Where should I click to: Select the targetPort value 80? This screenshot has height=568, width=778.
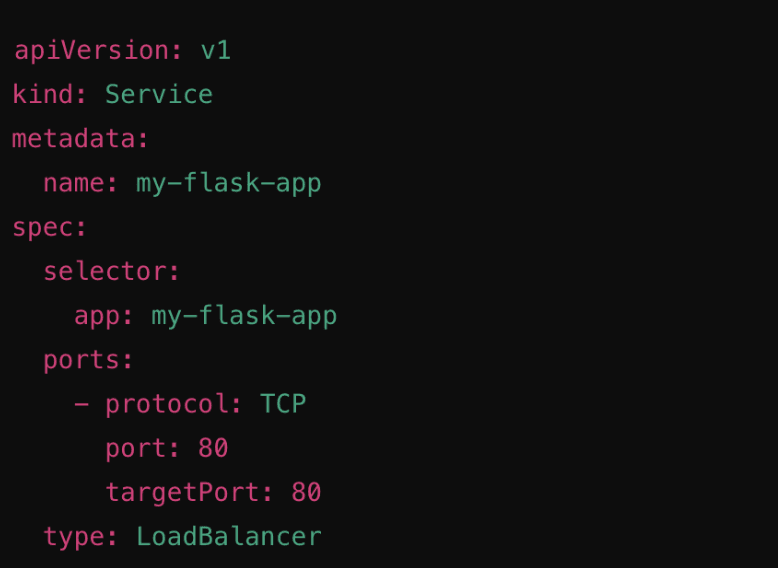[306, 492]
